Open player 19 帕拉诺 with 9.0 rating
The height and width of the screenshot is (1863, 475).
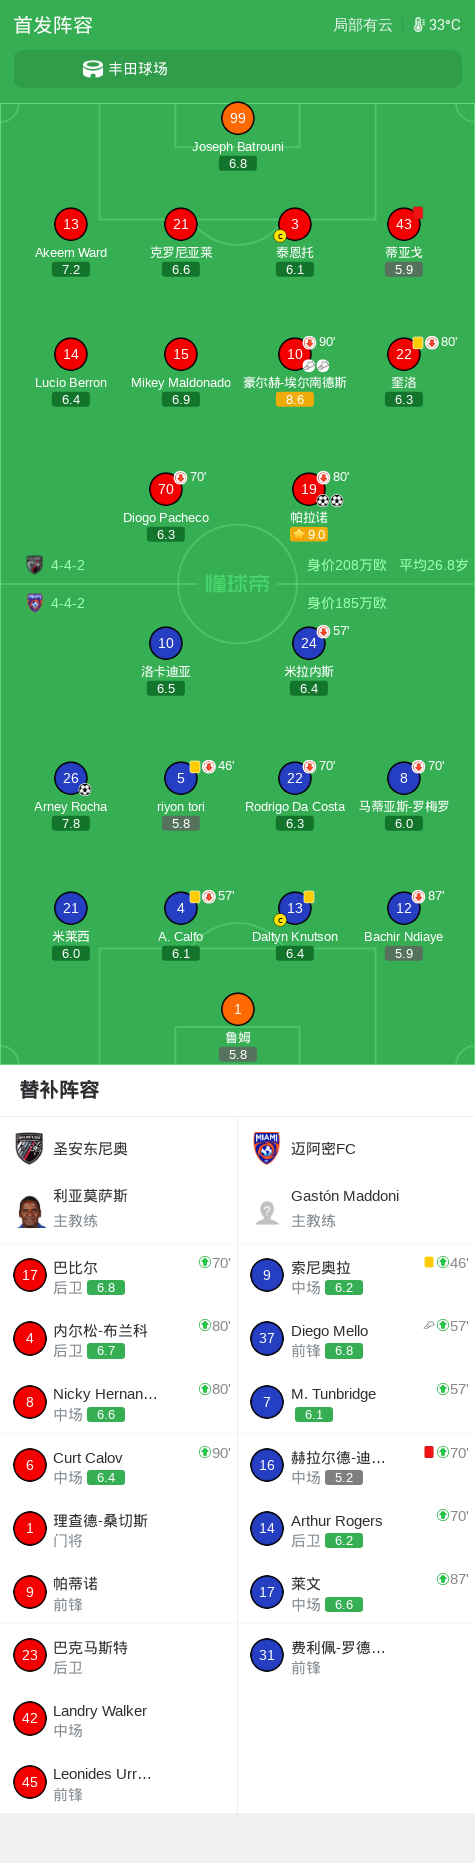[309, 489]
